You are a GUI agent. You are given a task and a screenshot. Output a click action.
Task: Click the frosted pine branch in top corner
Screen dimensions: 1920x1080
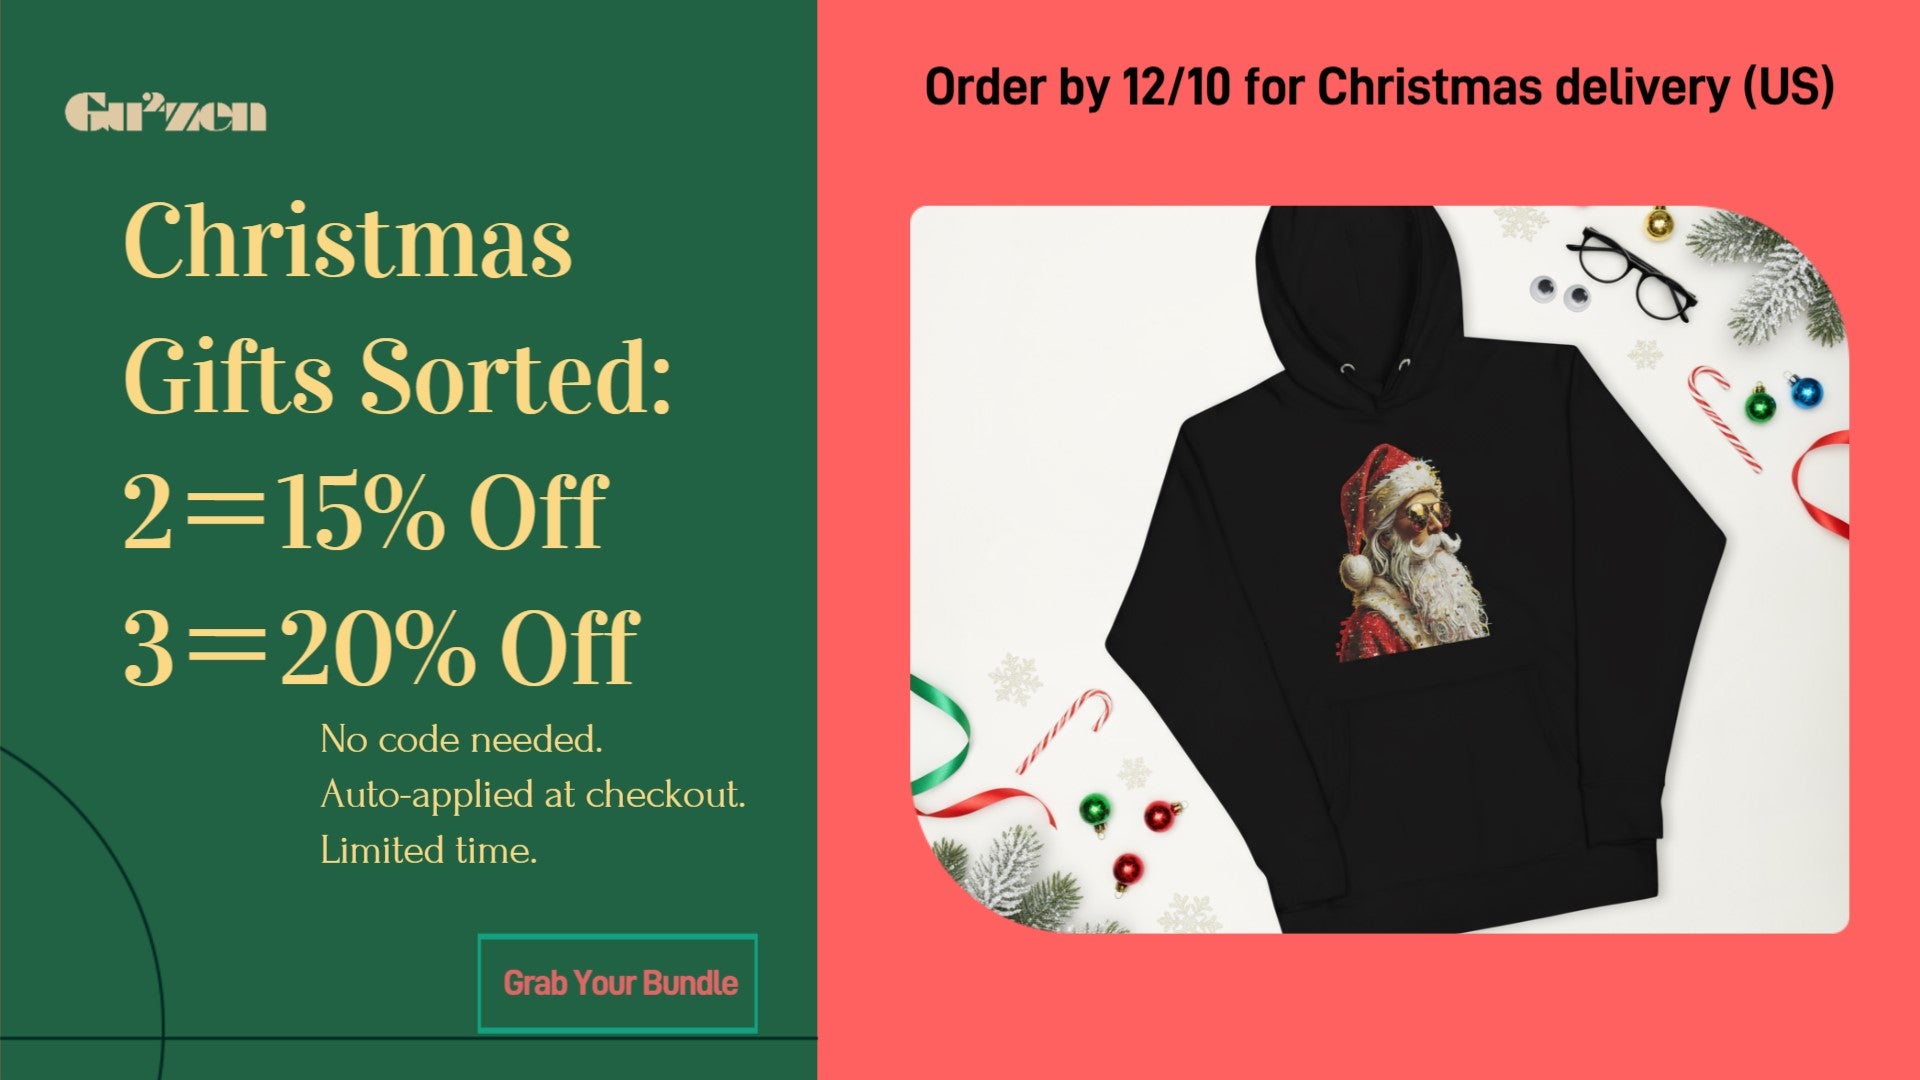1772,275
